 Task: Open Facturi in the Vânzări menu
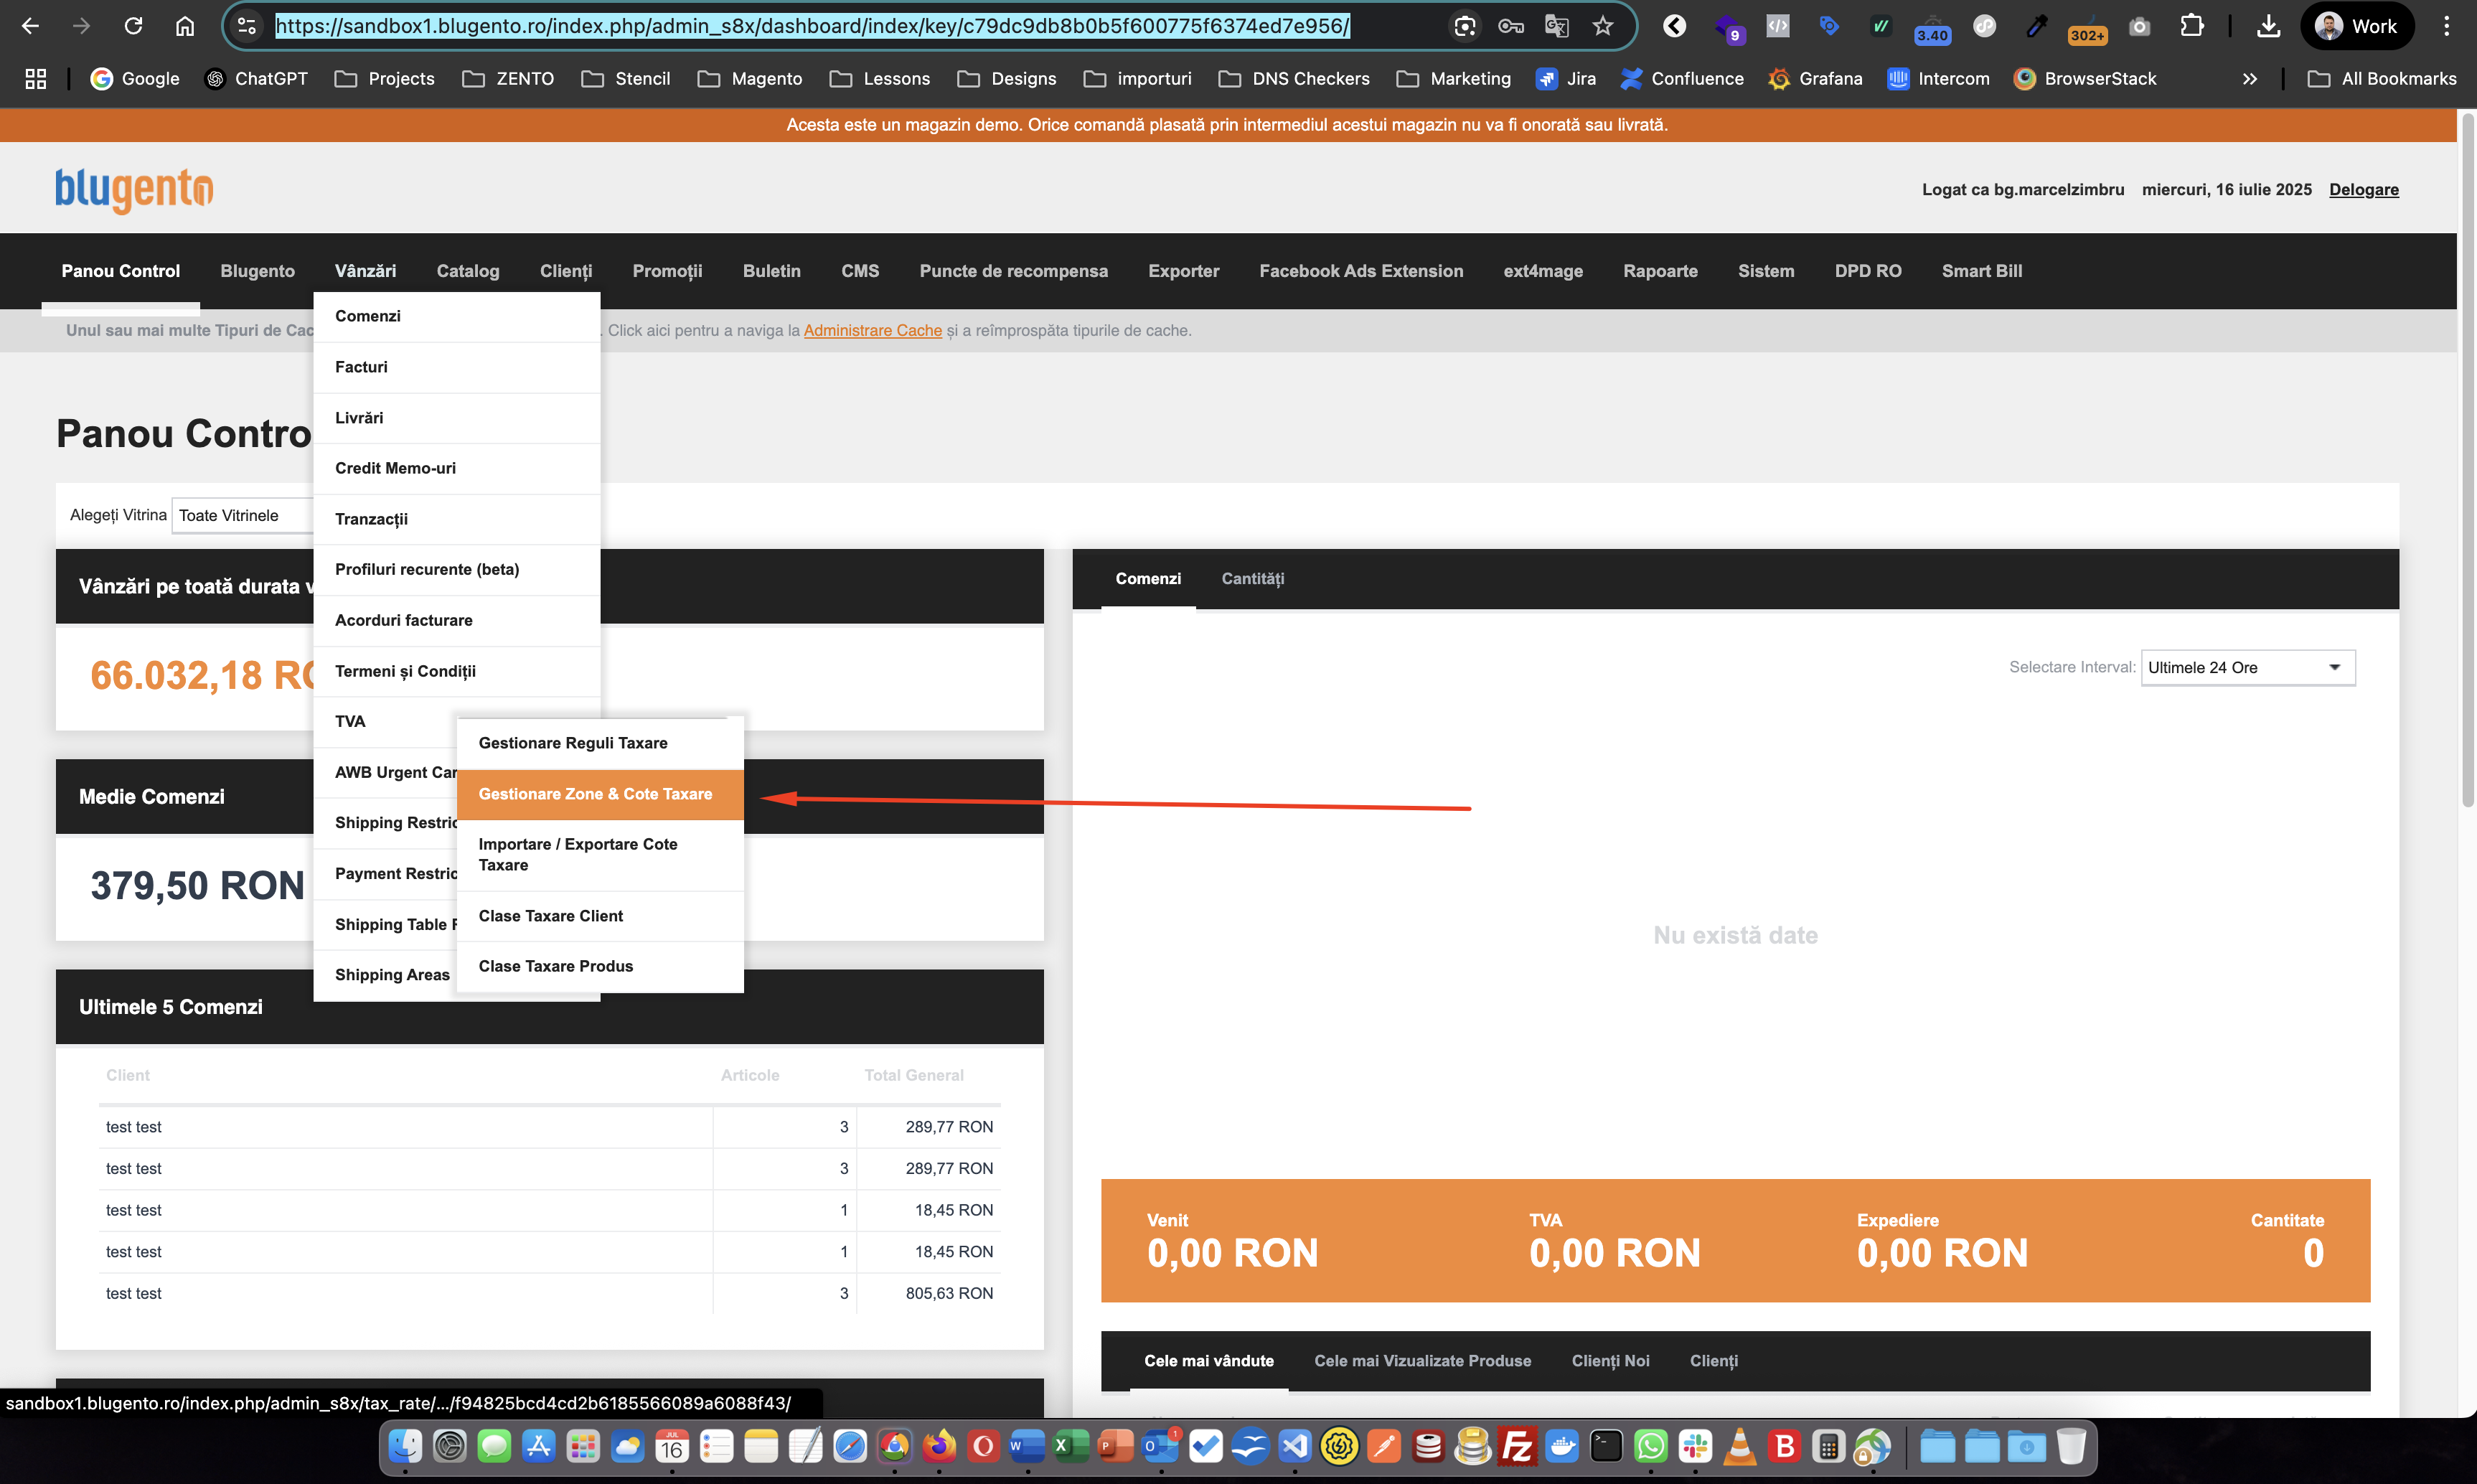pos(457,367)
